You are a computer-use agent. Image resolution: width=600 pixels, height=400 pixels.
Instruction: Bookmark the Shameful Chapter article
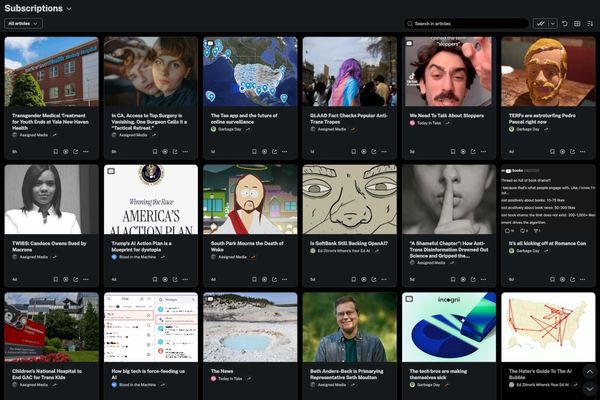[453, 279]
